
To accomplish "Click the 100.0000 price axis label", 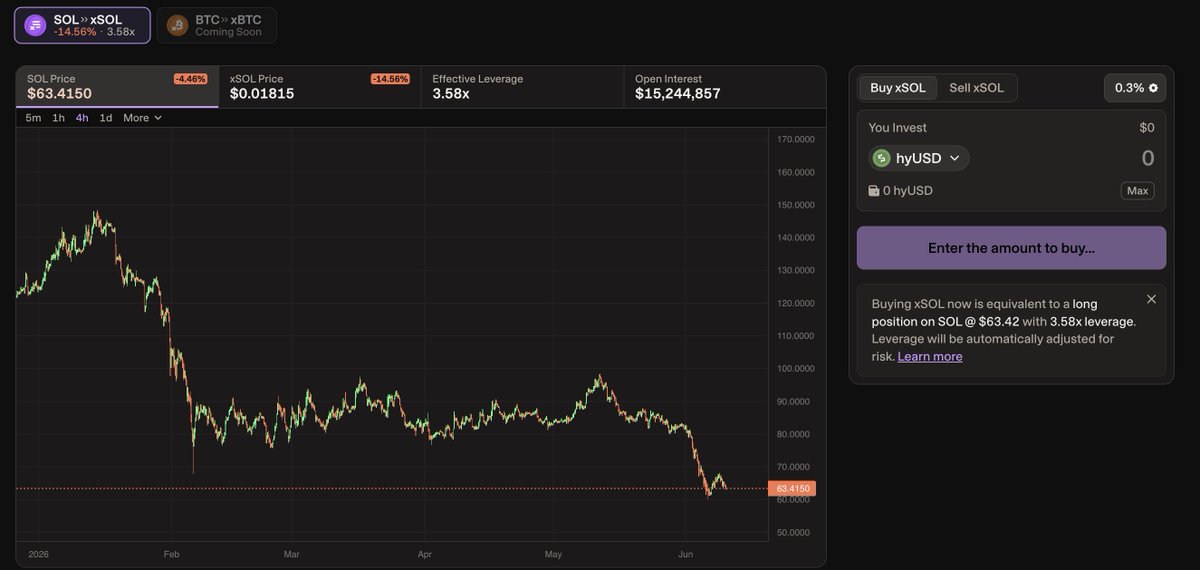I will [x=795, y=369].
